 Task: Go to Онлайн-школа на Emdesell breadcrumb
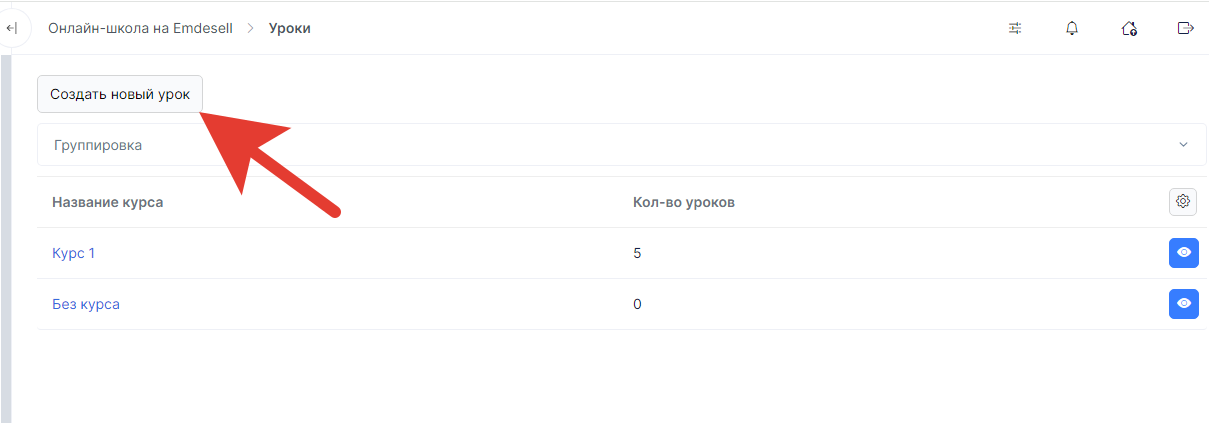pos(140,28)
